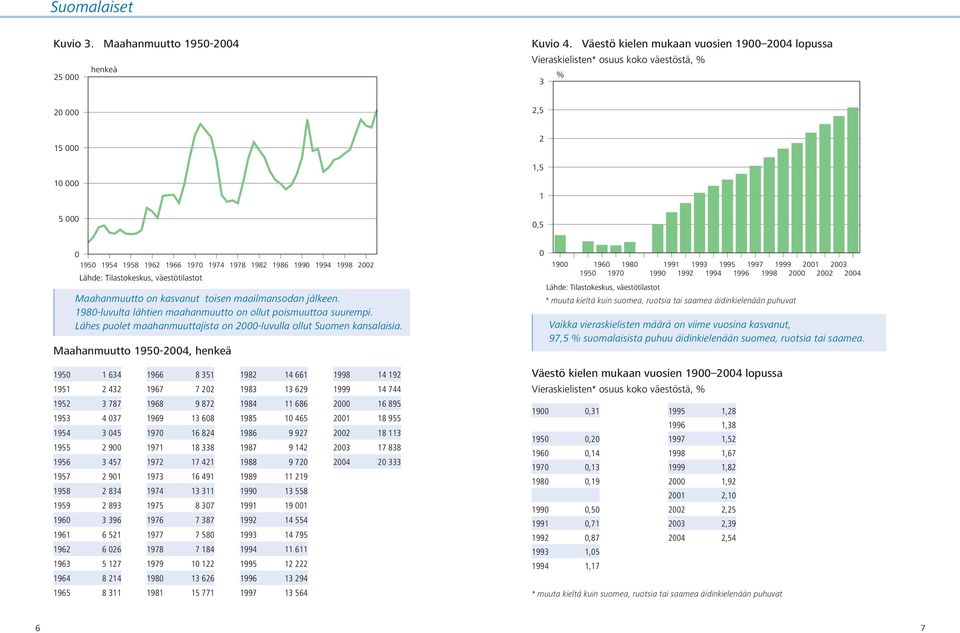
Task: Click the '%' unit label above bar chart
Action: coord(560,75)
